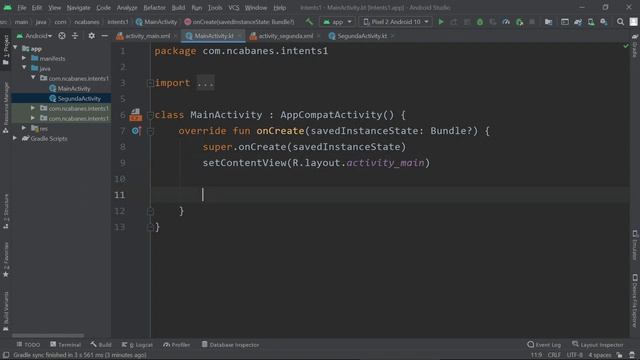
Task: Click the Make Project hammer icon
Action: click(x=309, y=22)
